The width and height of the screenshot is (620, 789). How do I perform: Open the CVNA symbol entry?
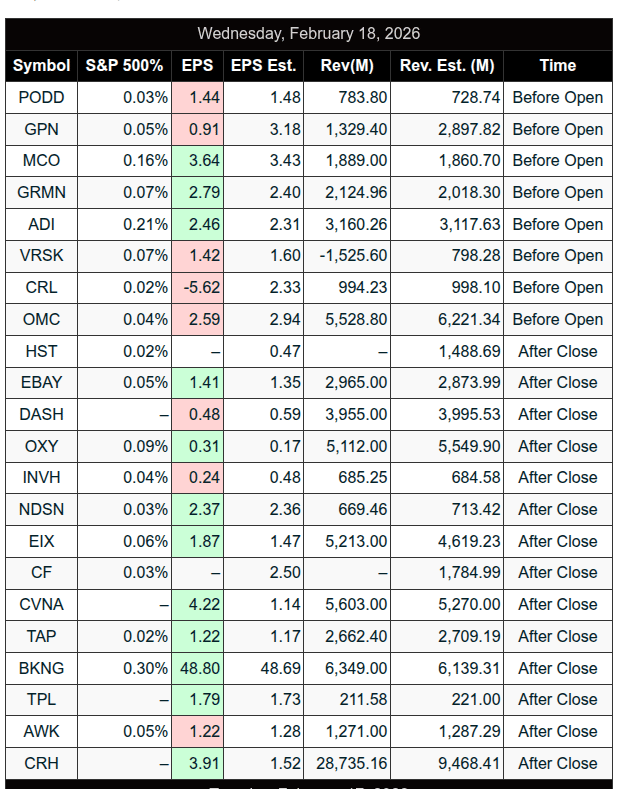coord(41,604)
